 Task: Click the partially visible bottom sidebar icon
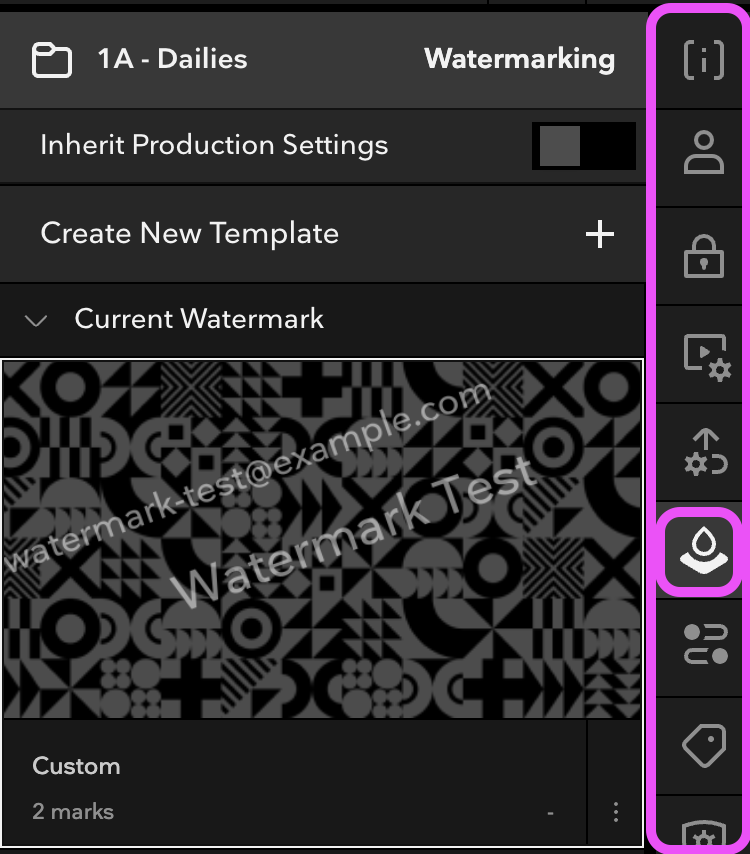click(x=703, y=835)
